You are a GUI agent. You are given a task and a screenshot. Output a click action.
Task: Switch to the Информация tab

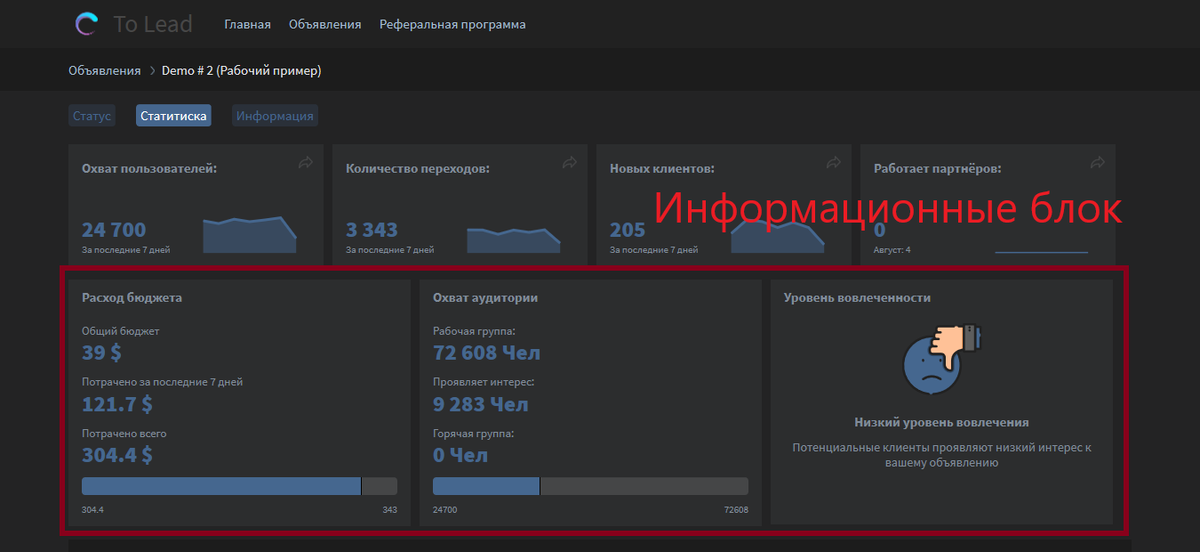(x=275, y=116)
